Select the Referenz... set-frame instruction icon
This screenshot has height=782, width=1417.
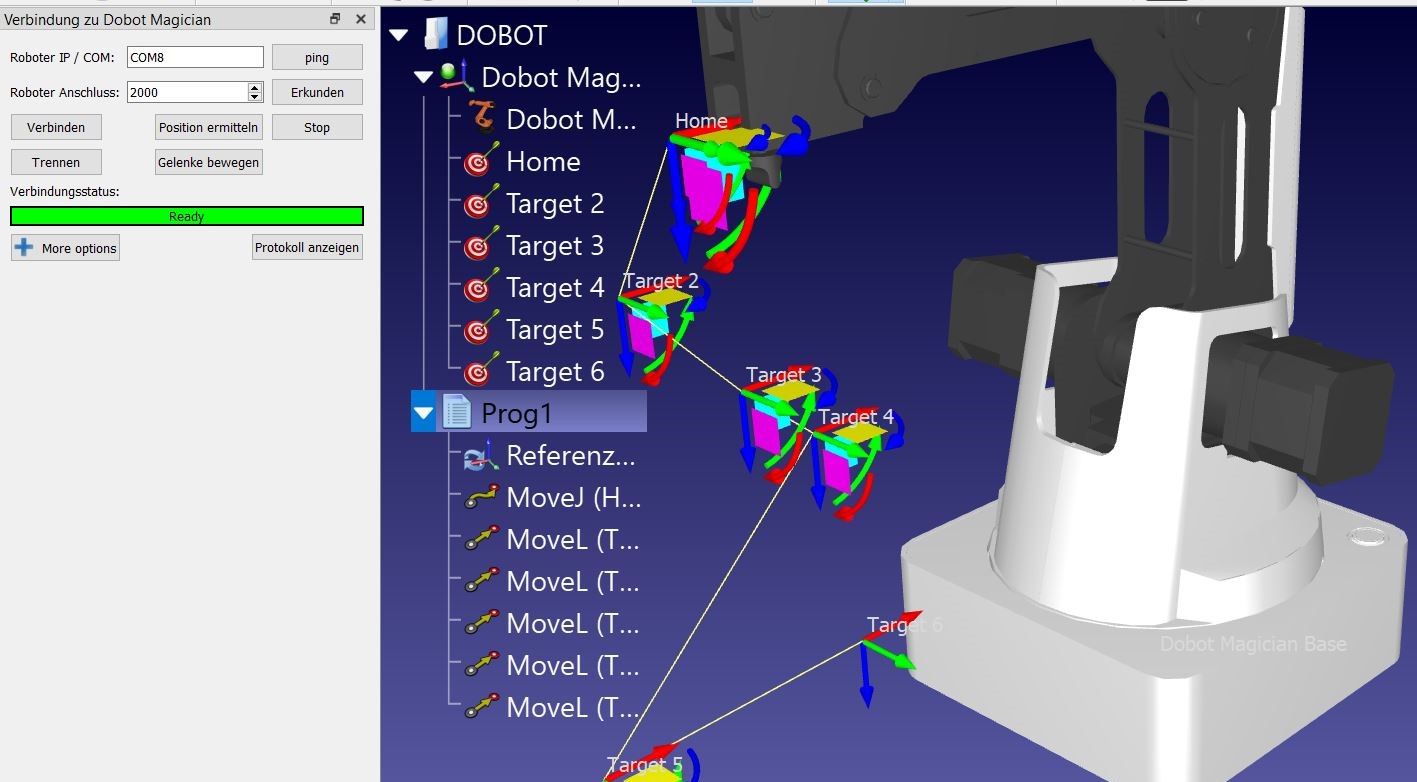pos(481,455)
